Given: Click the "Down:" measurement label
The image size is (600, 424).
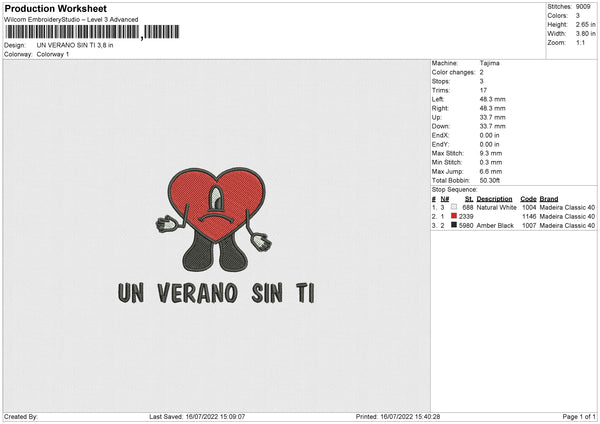Looking at the screenshot, I should [441, 126].
